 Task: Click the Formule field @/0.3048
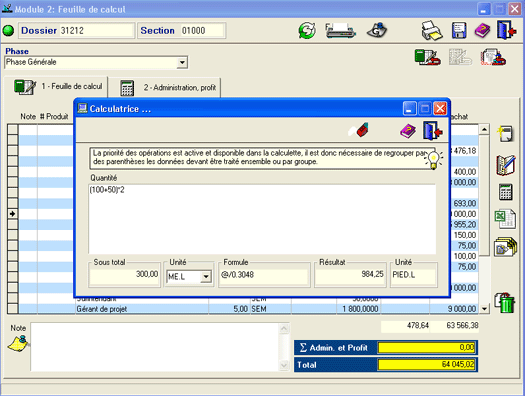[264, 275]
